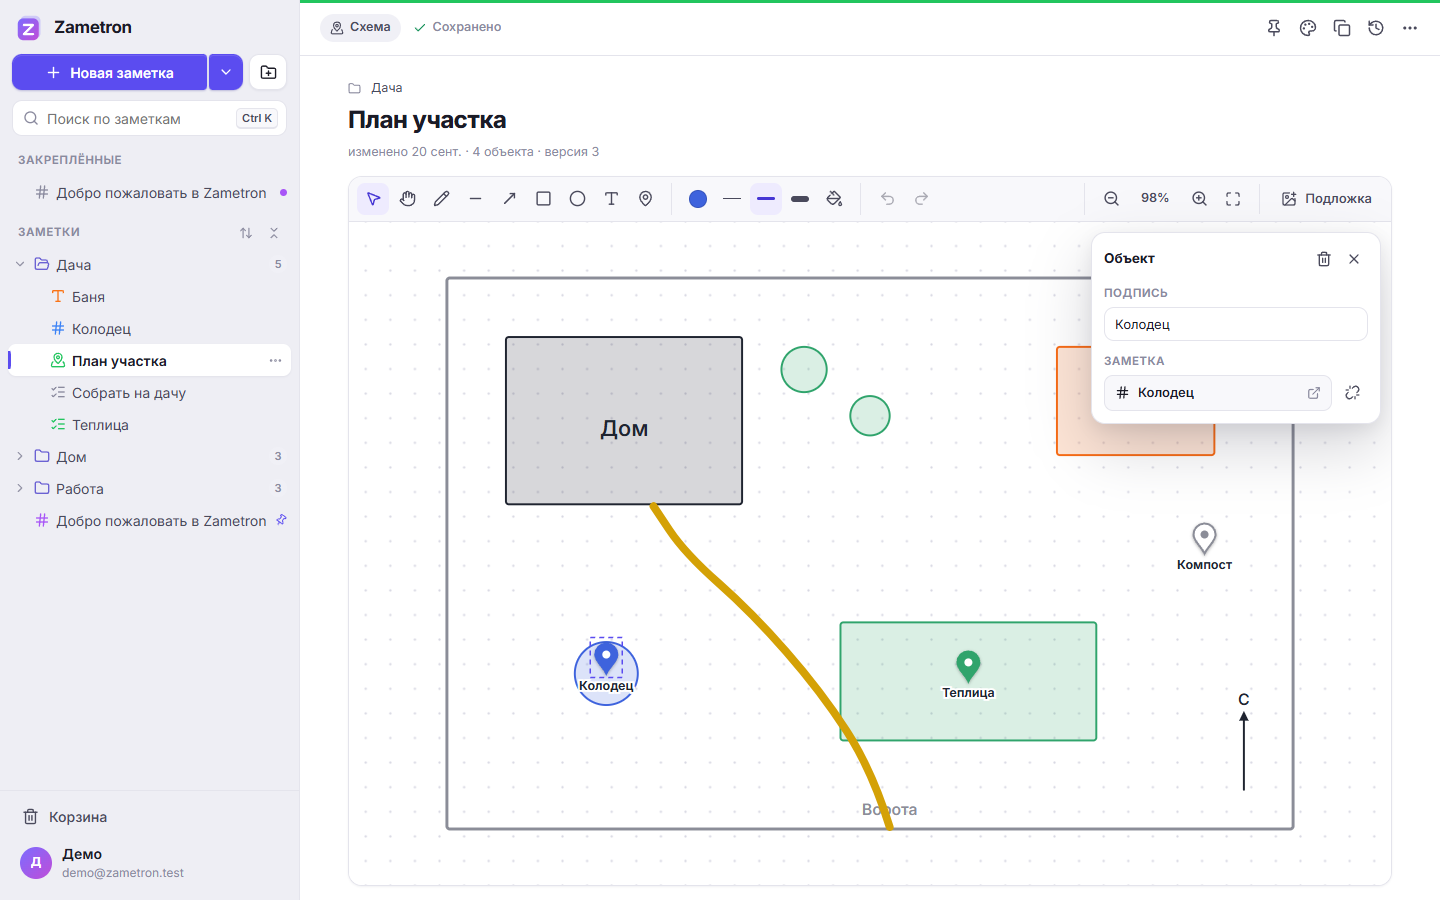Open version history

point(1376,28)
